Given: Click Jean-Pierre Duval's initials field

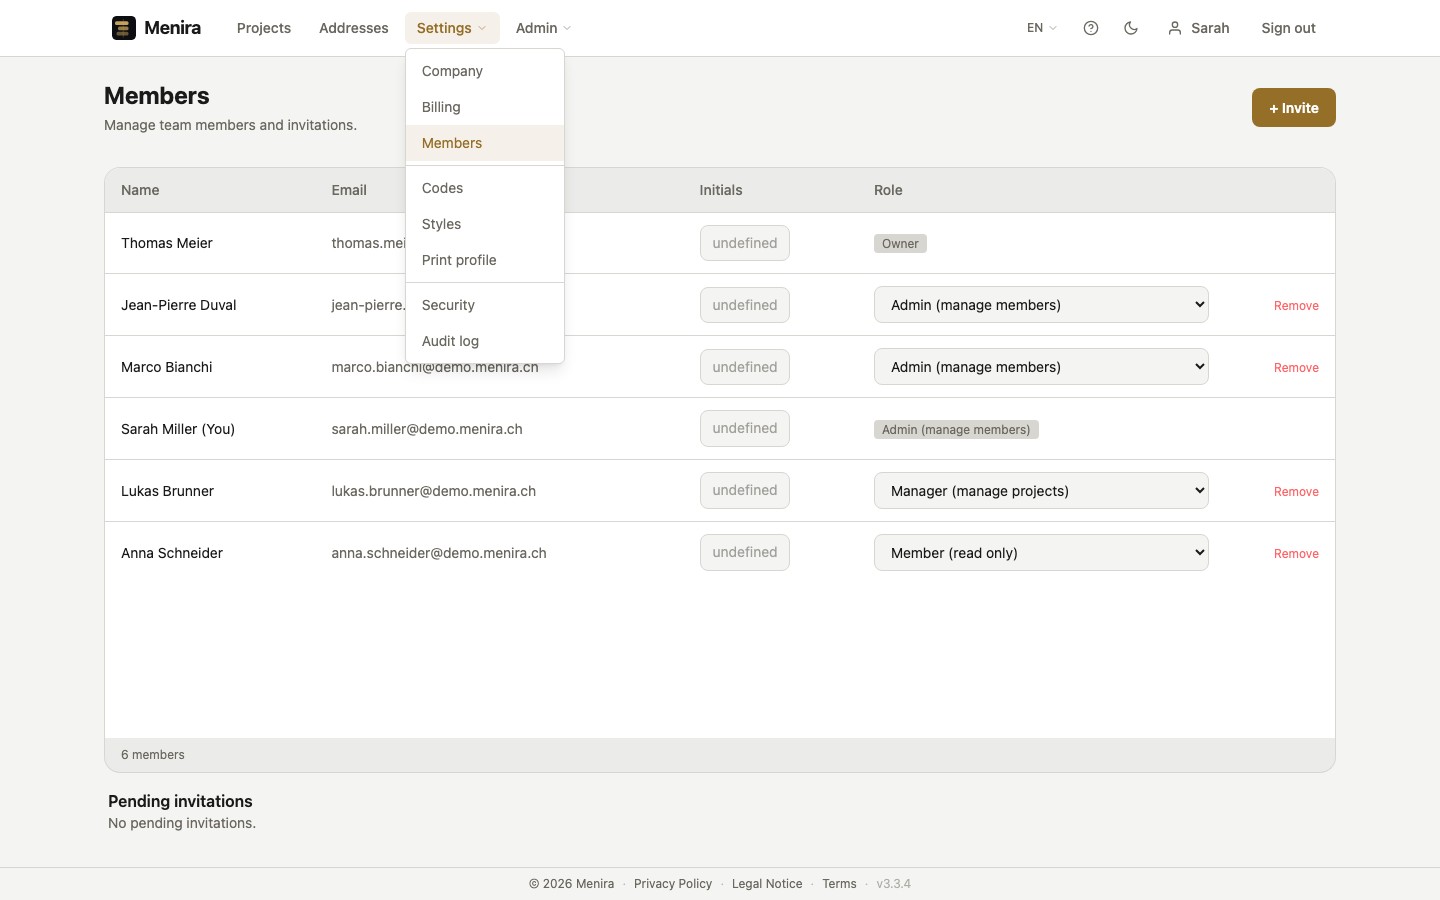Looking at the screenshot, I should [x=745, y=305].
